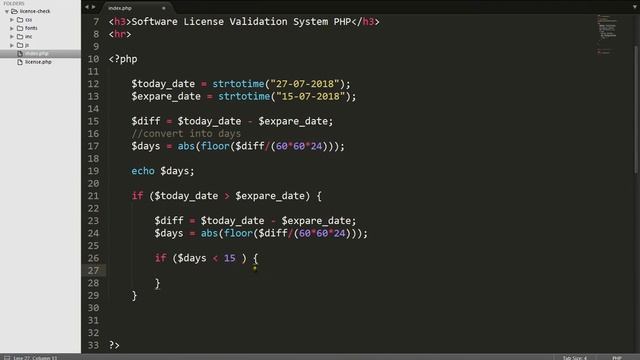
Task: Expand the fonts folder arrow
Action: (x=12, y=28)
